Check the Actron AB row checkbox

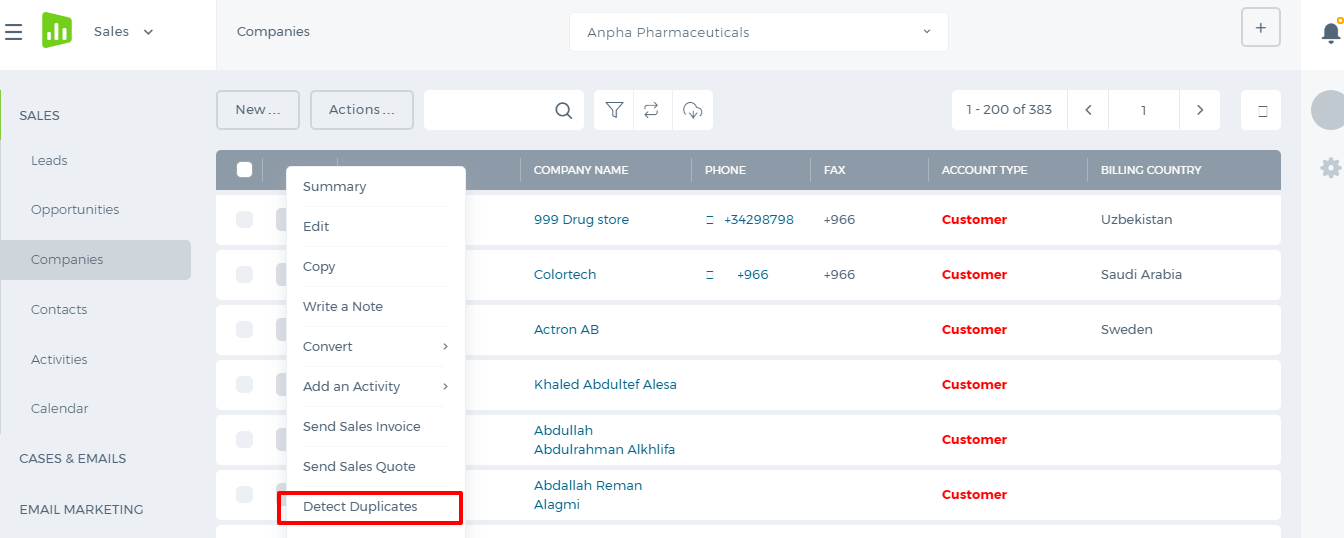coord(245,329)
